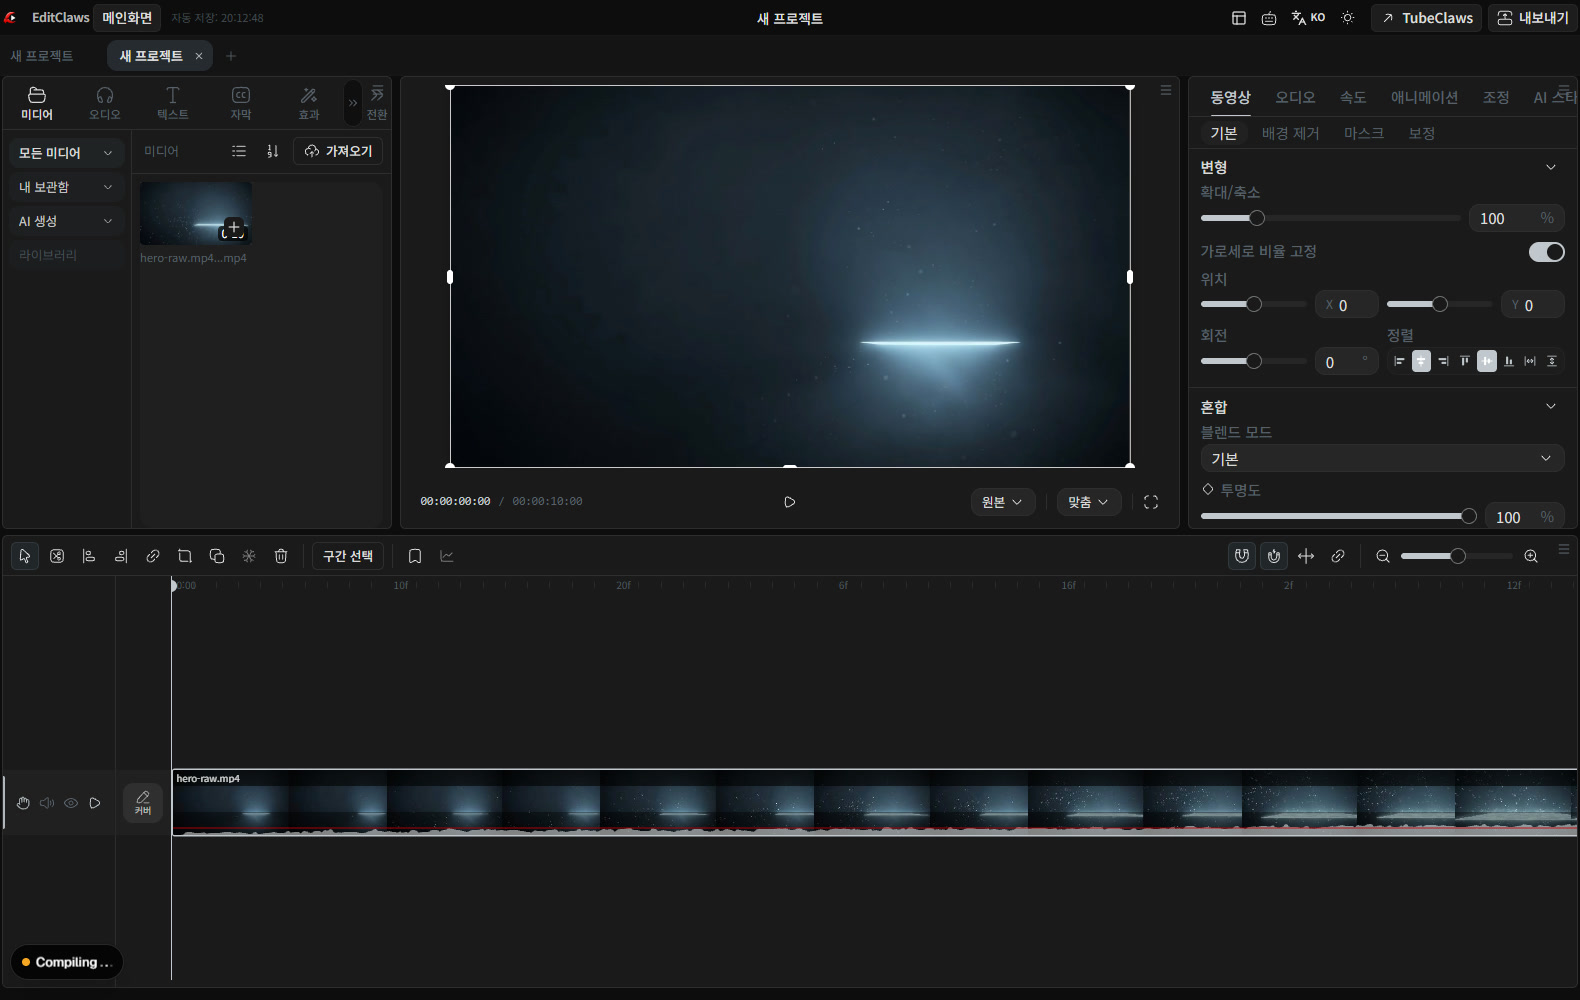Image resolution: width=1580 pixels, height=1000 pixels.
Task: Open the 배경 제거 sub-tab
Action: [x=1290, y=133]
